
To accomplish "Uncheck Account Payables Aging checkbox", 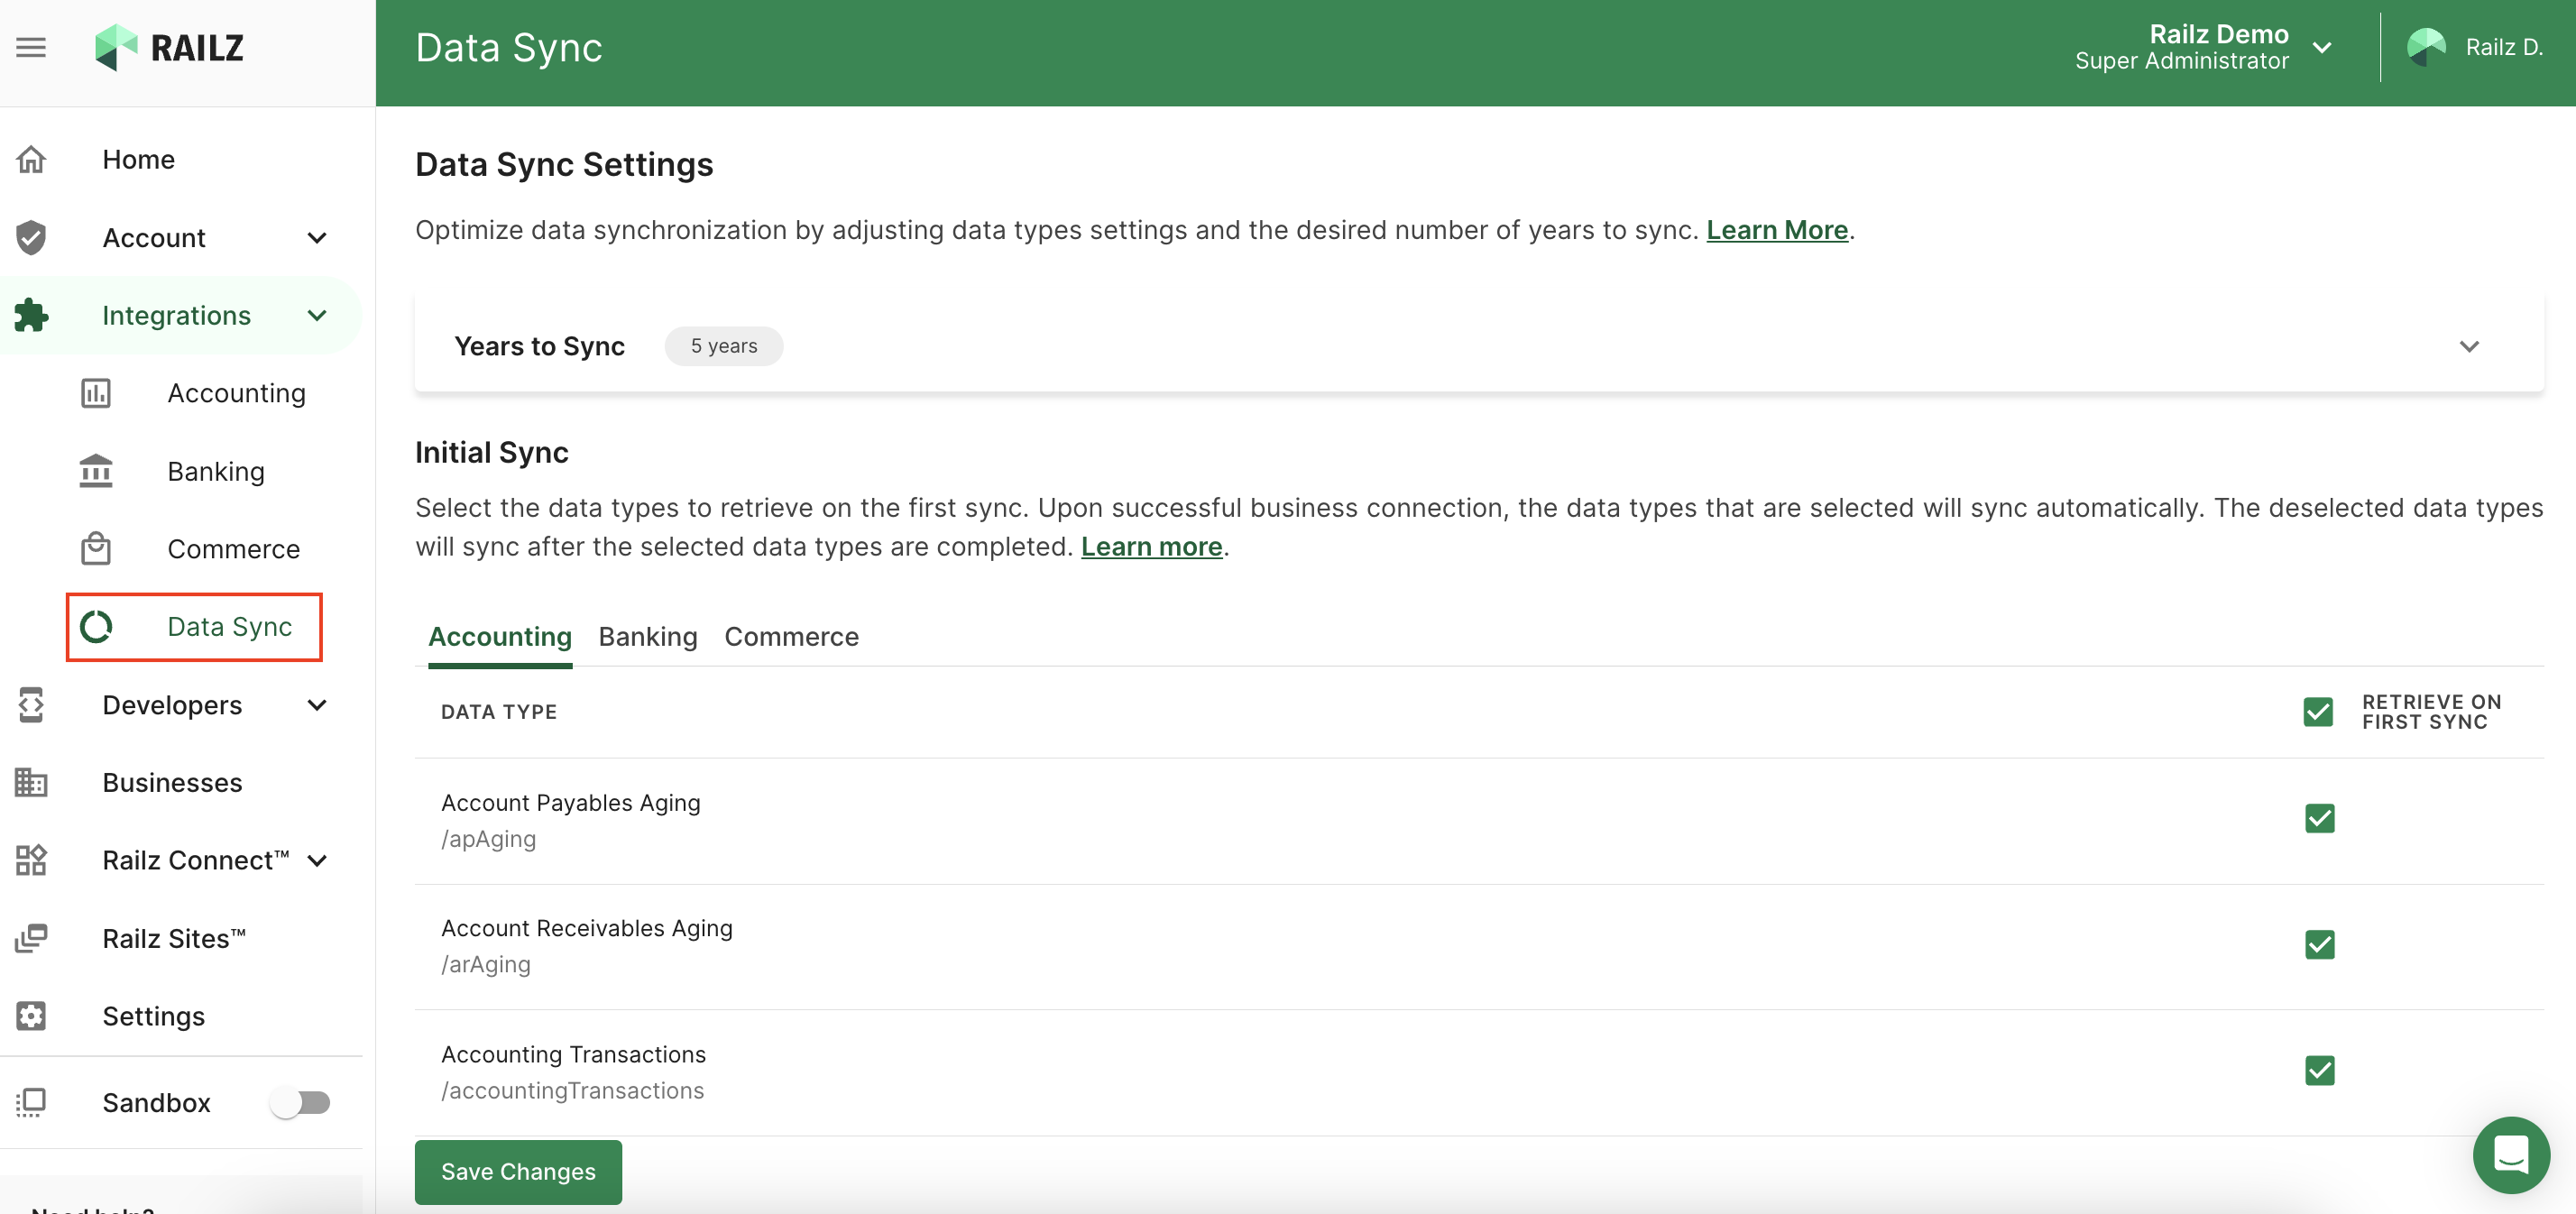I will [x=2319, y=819].
